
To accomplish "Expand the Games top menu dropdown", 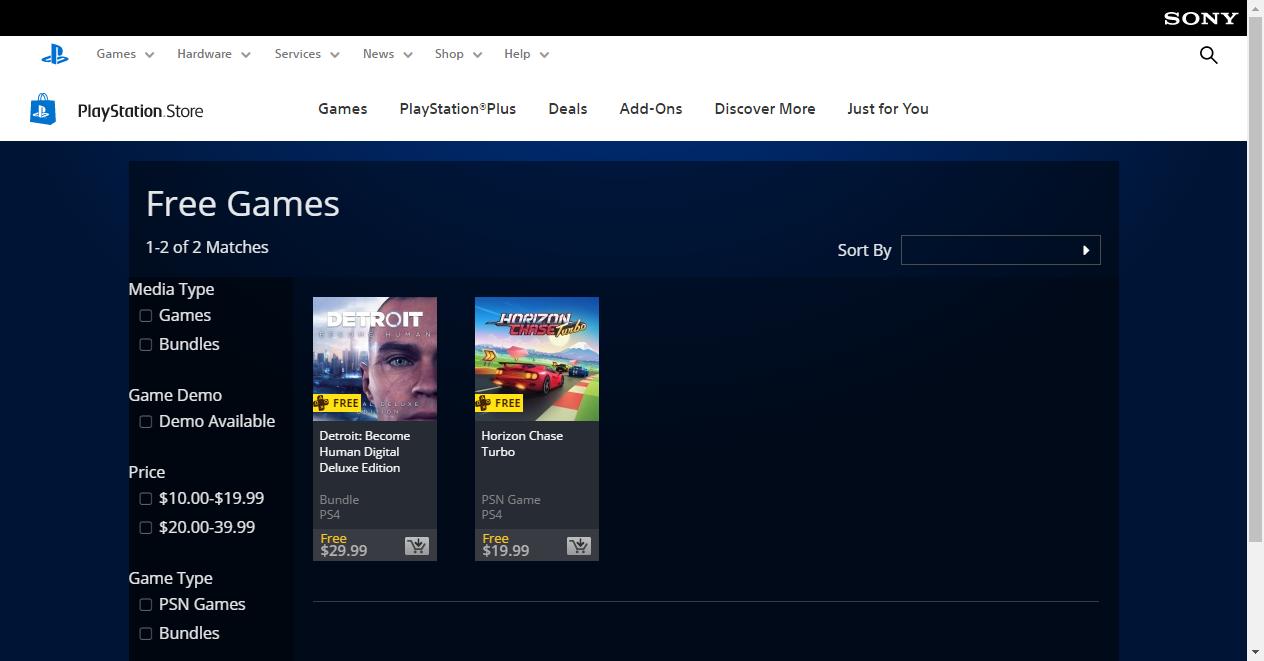I will click(125, 54).
